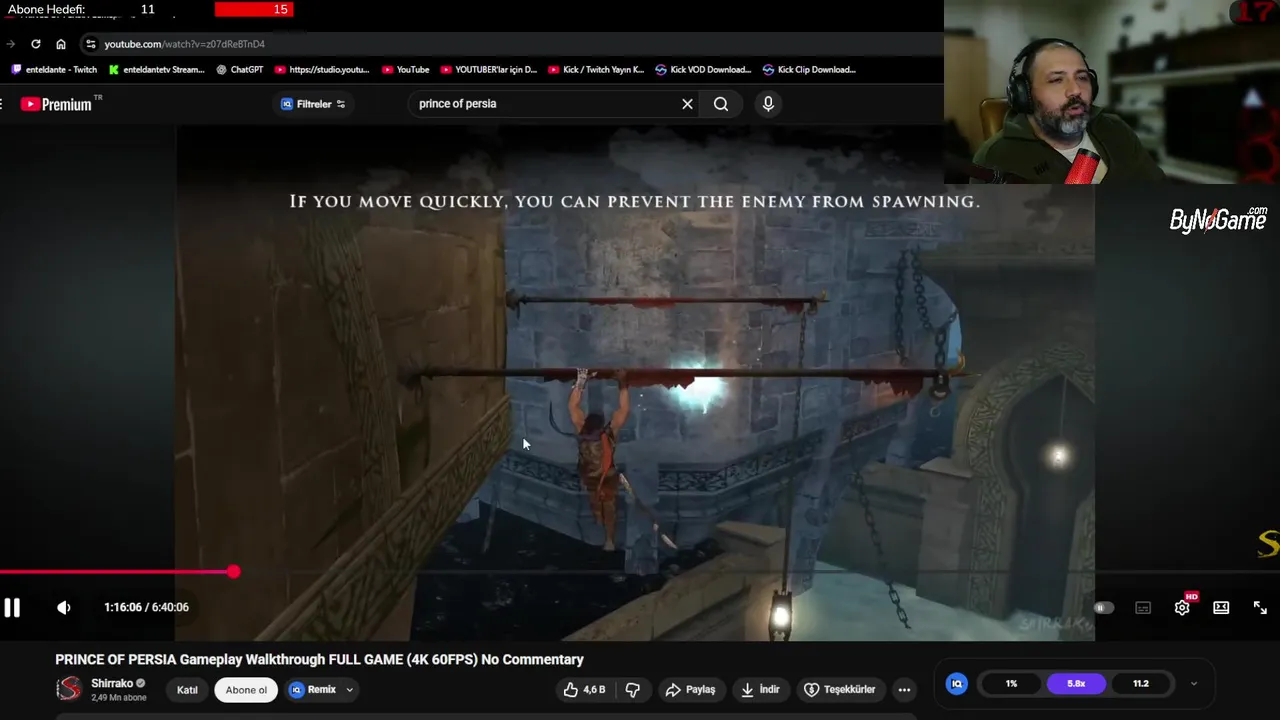Open the Shirrako channel name link
The height and width of the screenshot is (720, 1280).
click(112, 683)
